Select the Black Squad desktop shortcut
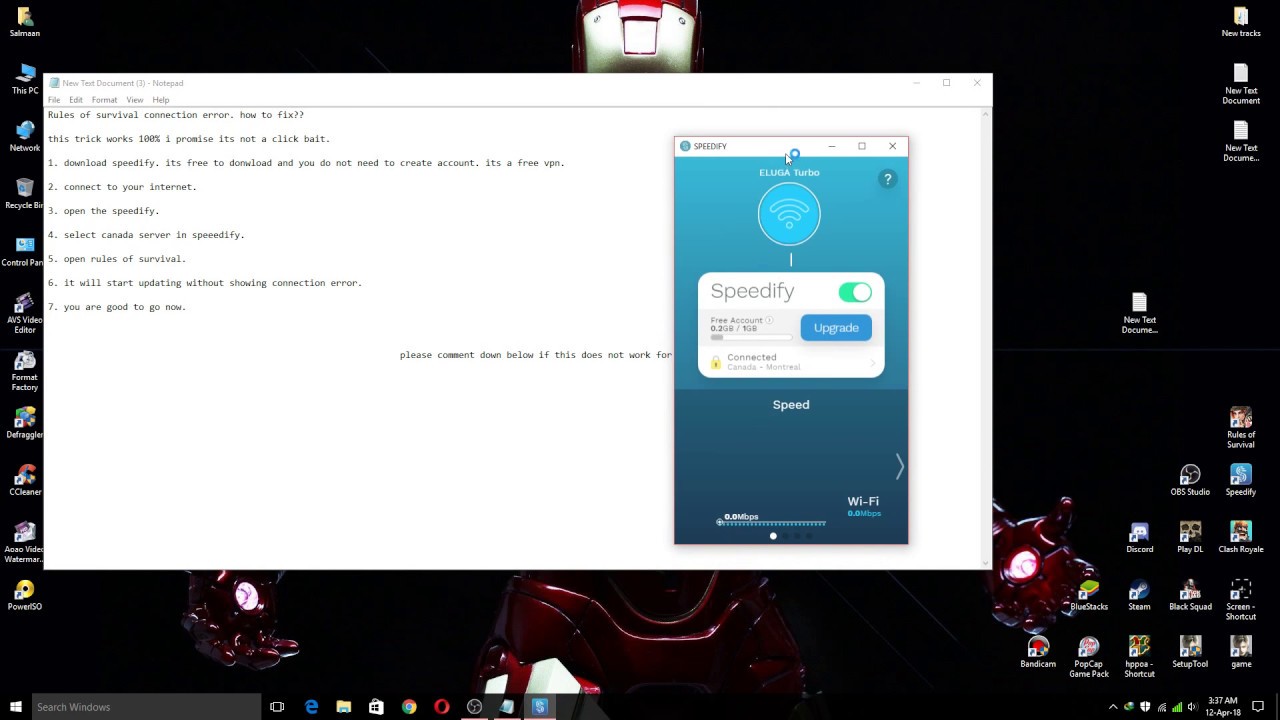 pyautogui.click(x=1190, y=596)
